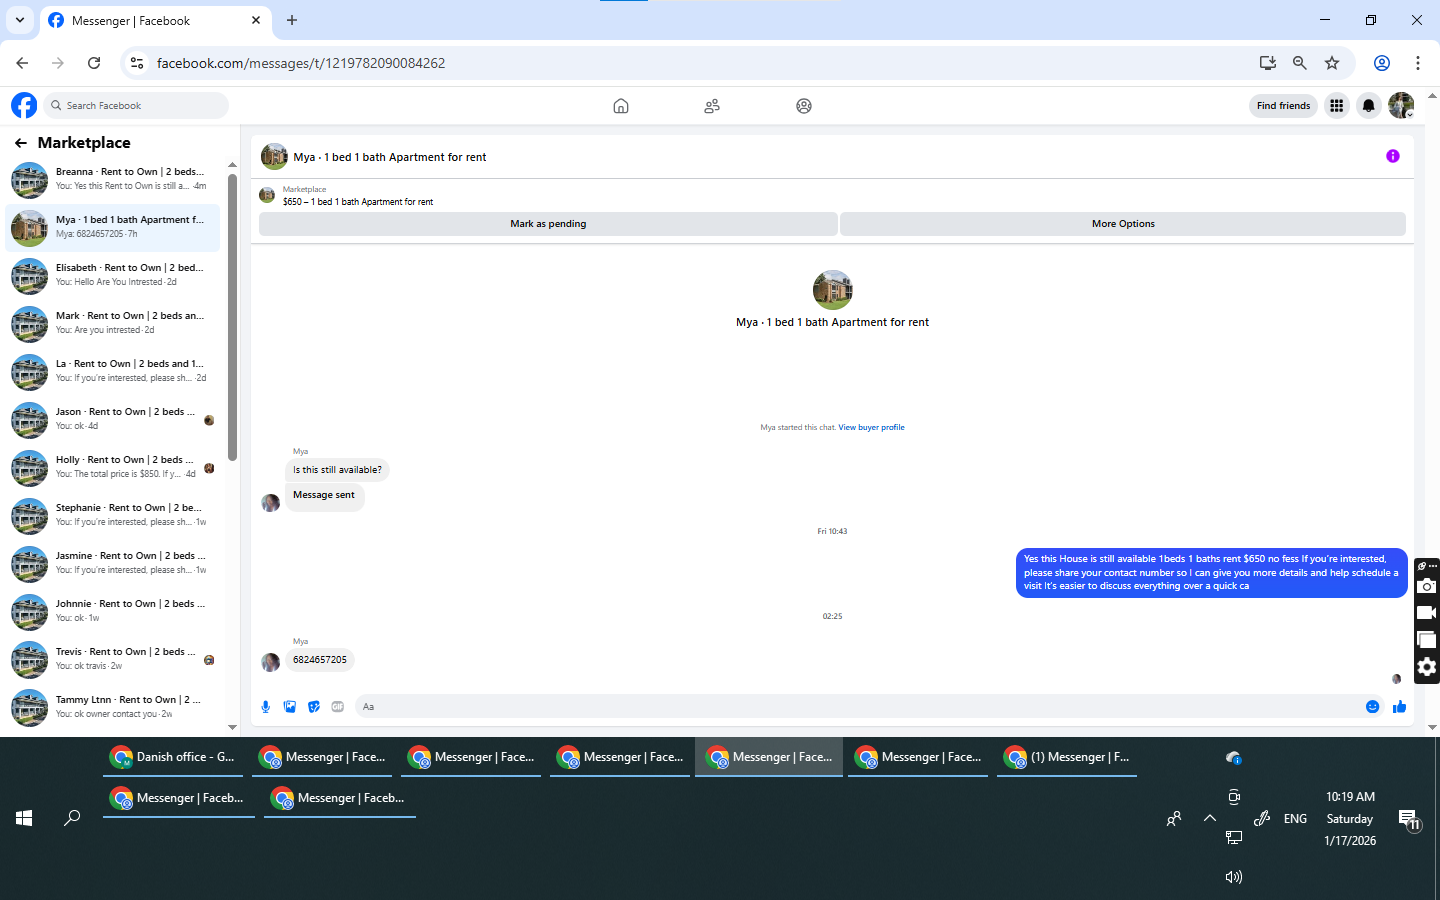1440x900 pixels.
Task: Show hidden tray icons chevron
Action: [1210, 818]
